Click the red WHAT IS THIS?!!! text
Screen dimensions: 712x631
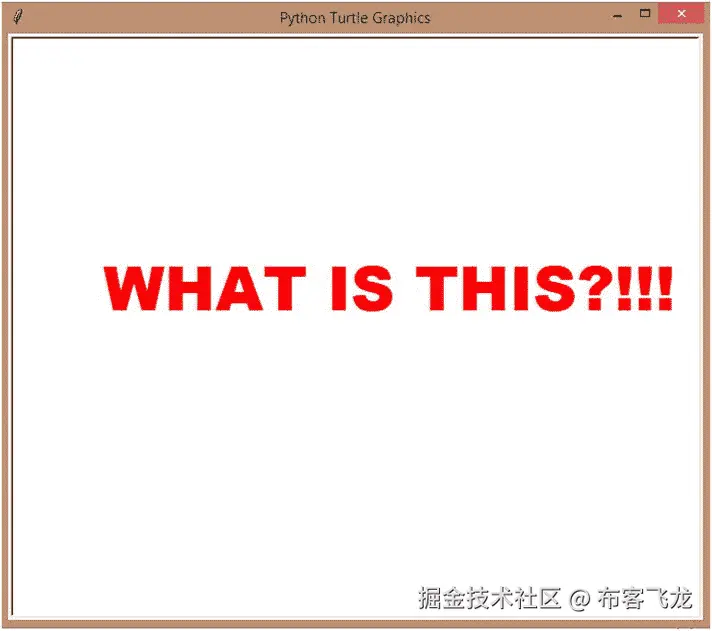(388, 289)
